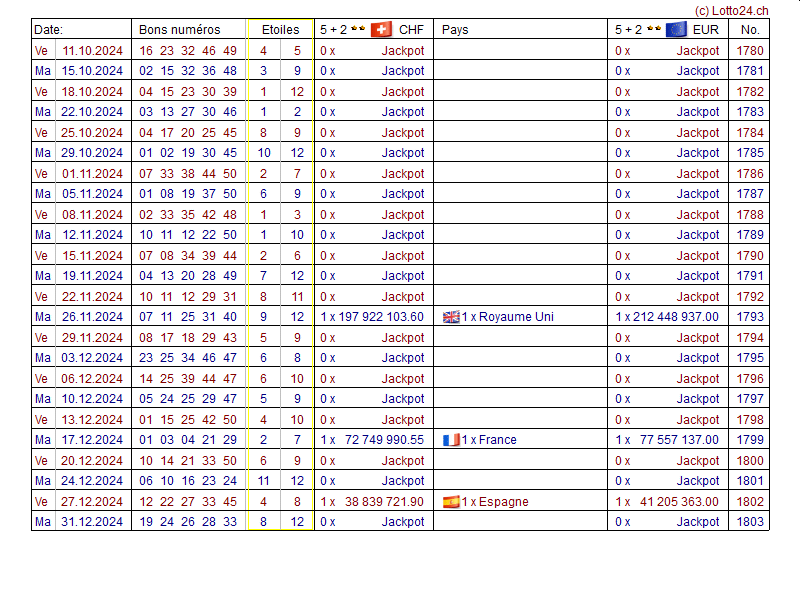This screenshot has width=800, height=600.
Task: Click the European Union flag icon
Action: point(676,29)
